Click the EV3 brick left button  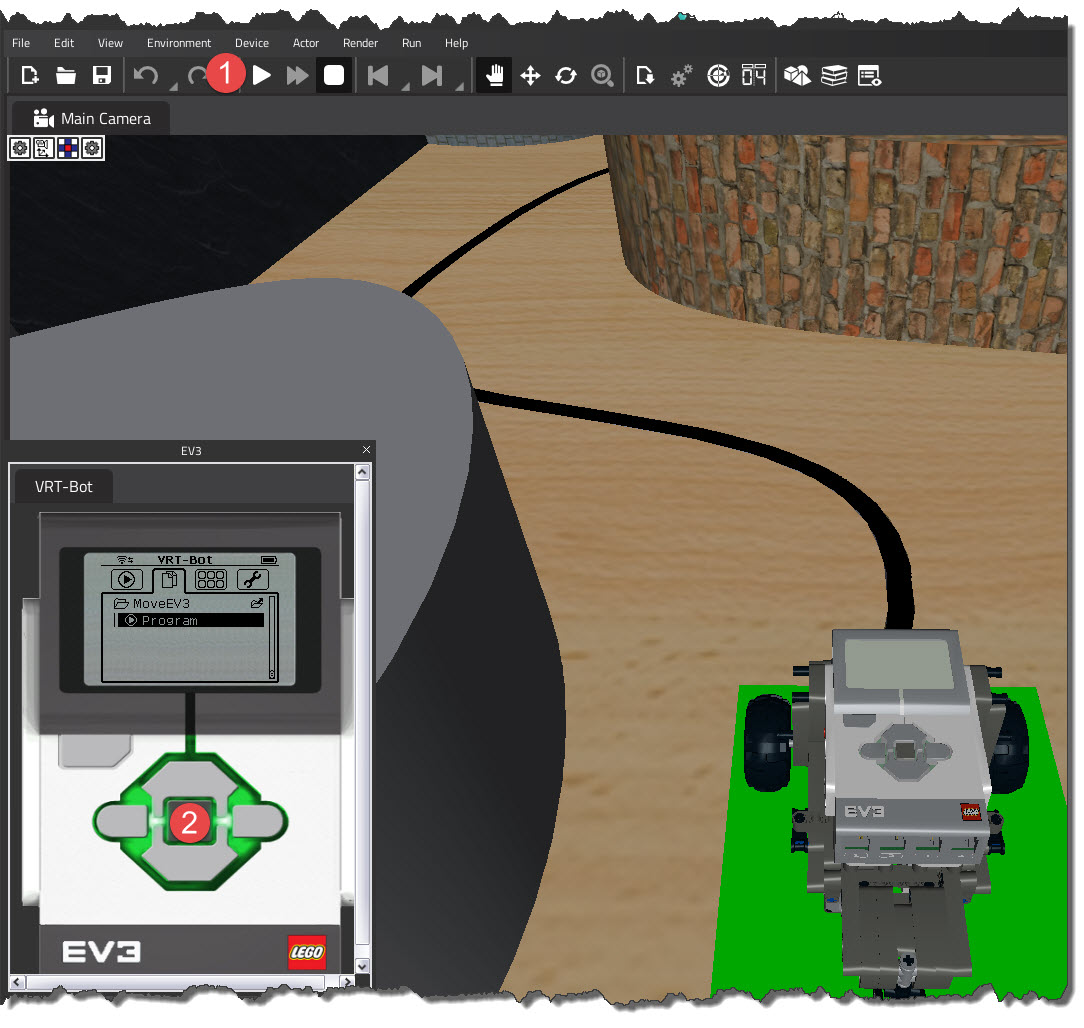[122, 823]
